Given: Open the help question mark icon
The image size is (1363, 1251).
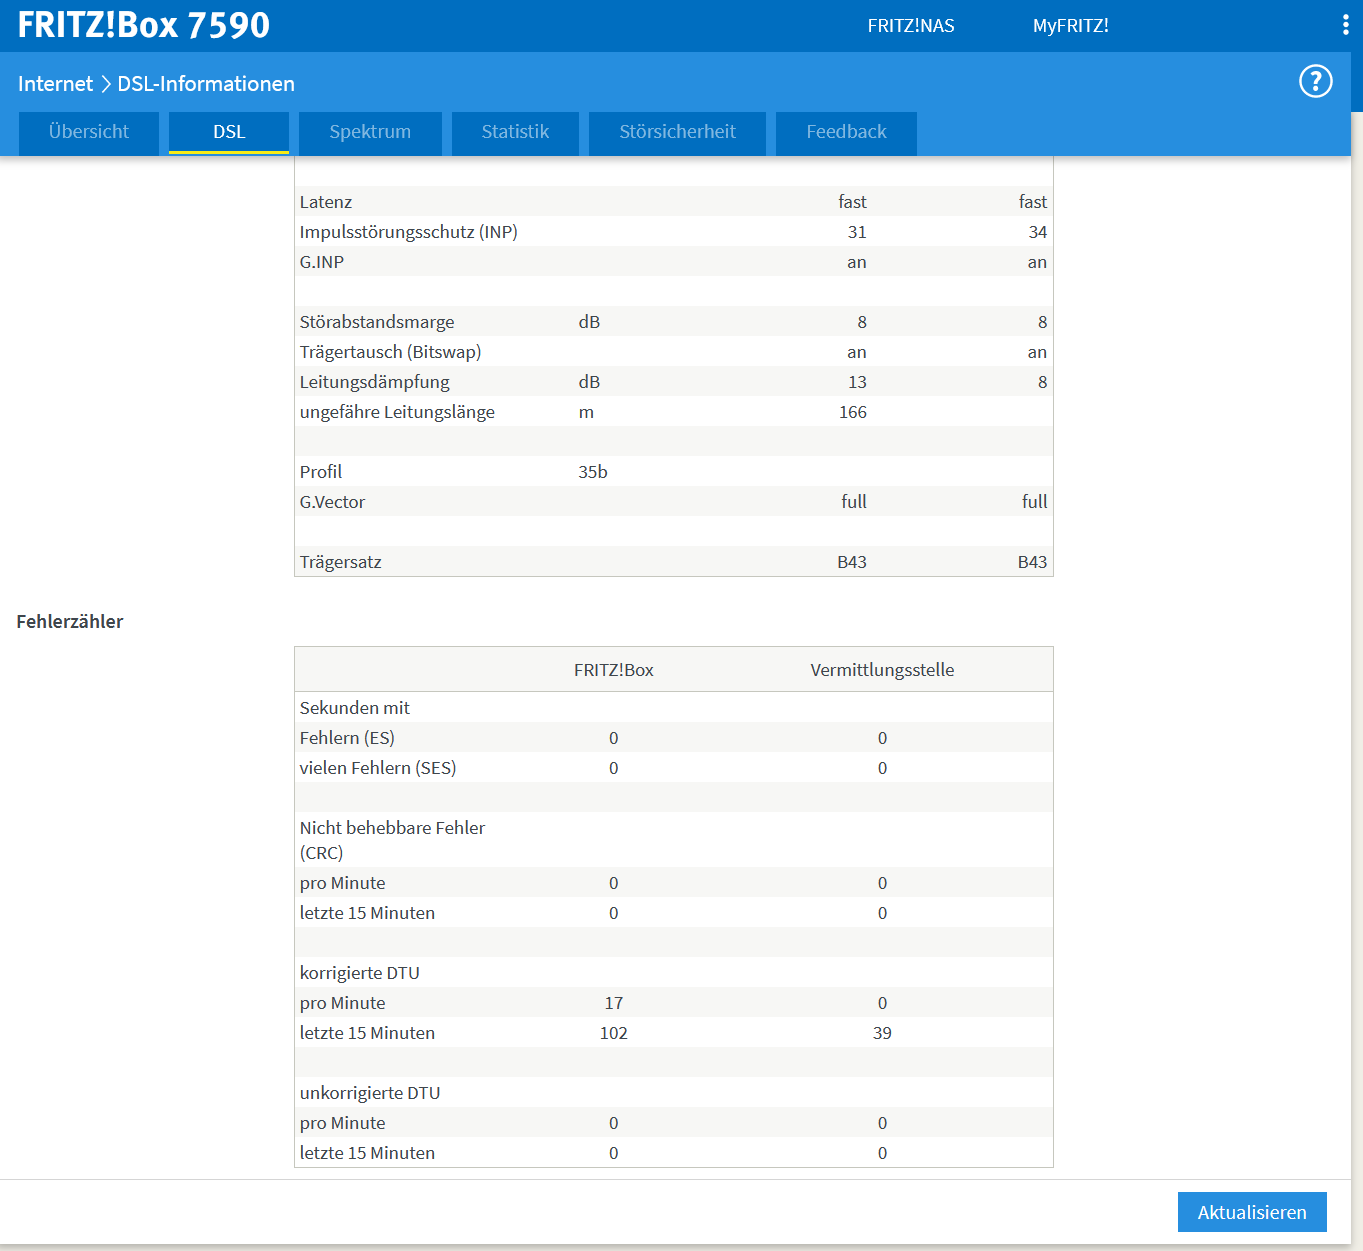Looking at the screenshot, I should pyautogui.click(x=1315, y=81).
